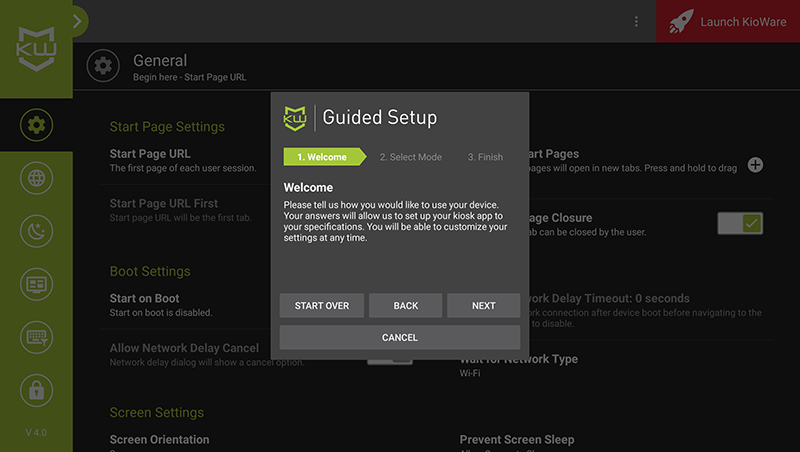Click the KioWare logo in Guided Setup dialog
The image size is (800, 452).
(295, 118)
